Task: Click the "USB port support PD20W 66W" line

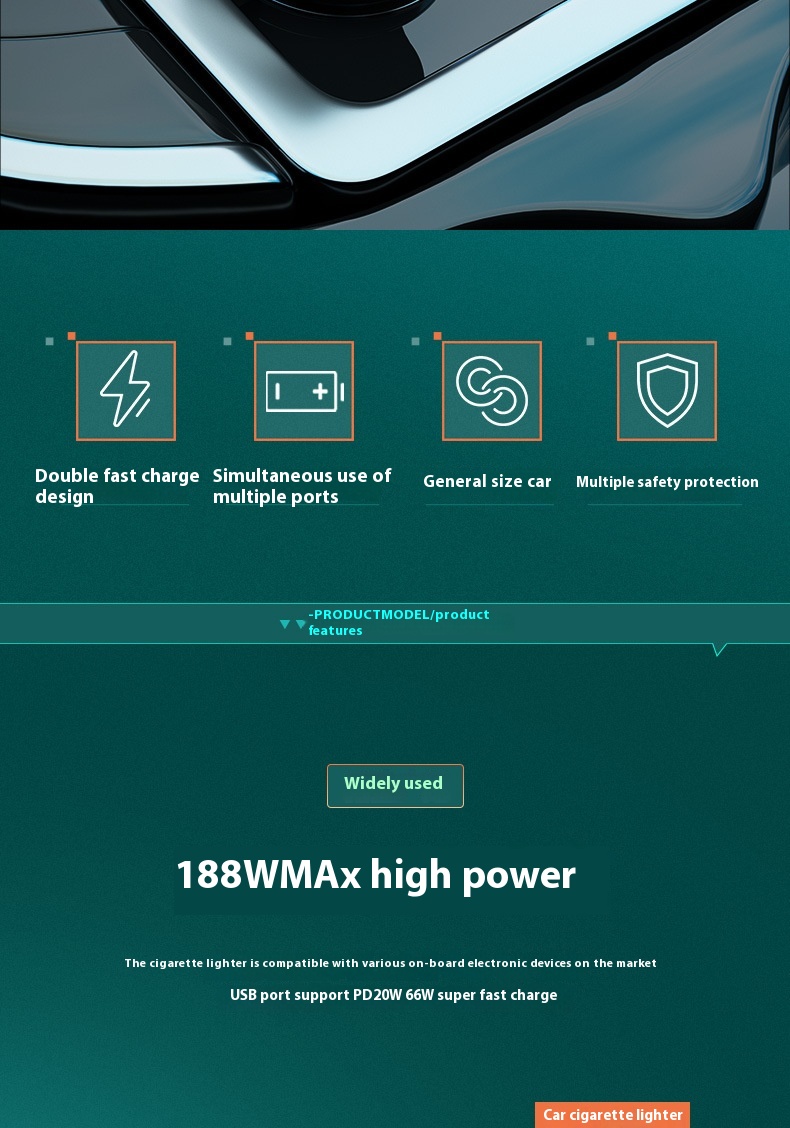Action: pos(394,995)
